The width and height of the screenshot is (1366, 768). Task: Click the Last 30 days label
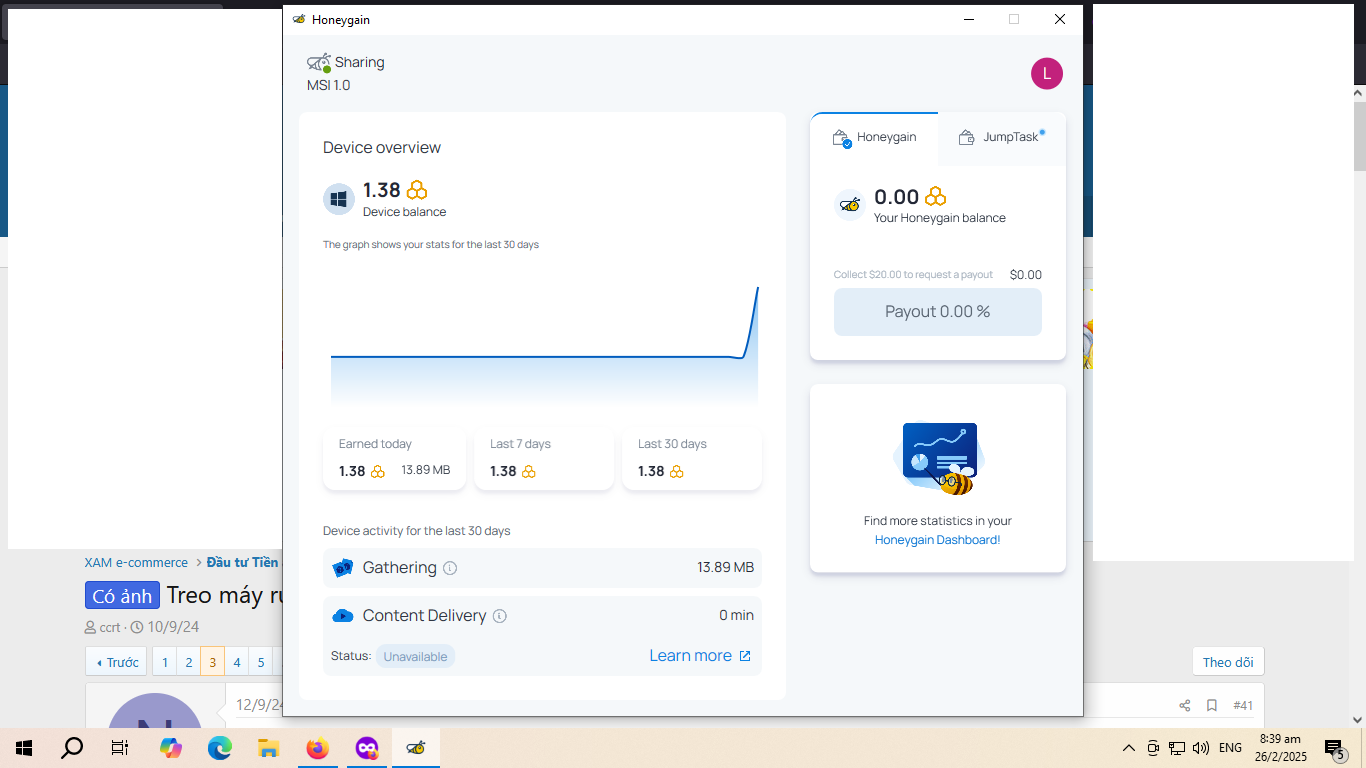click(x=672, y=444)
